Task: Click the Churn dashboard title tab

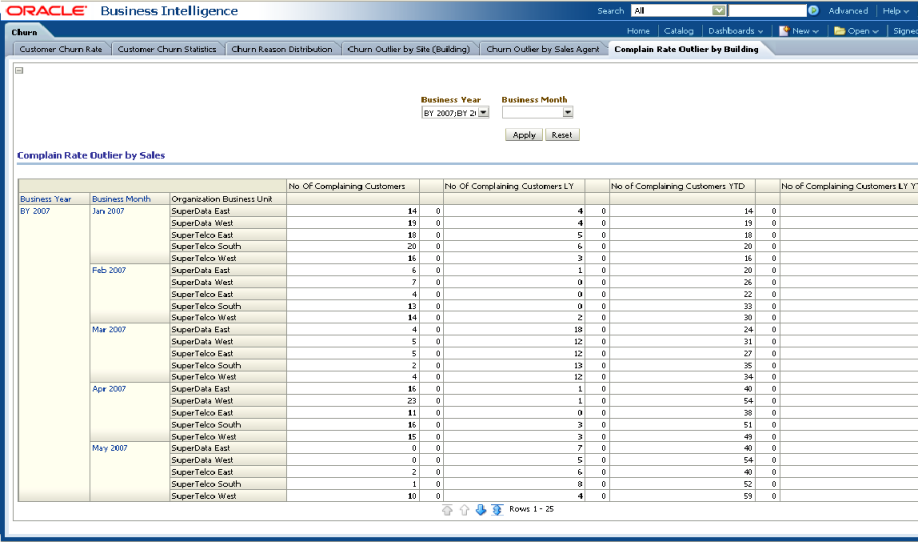Action: [24, 32]
